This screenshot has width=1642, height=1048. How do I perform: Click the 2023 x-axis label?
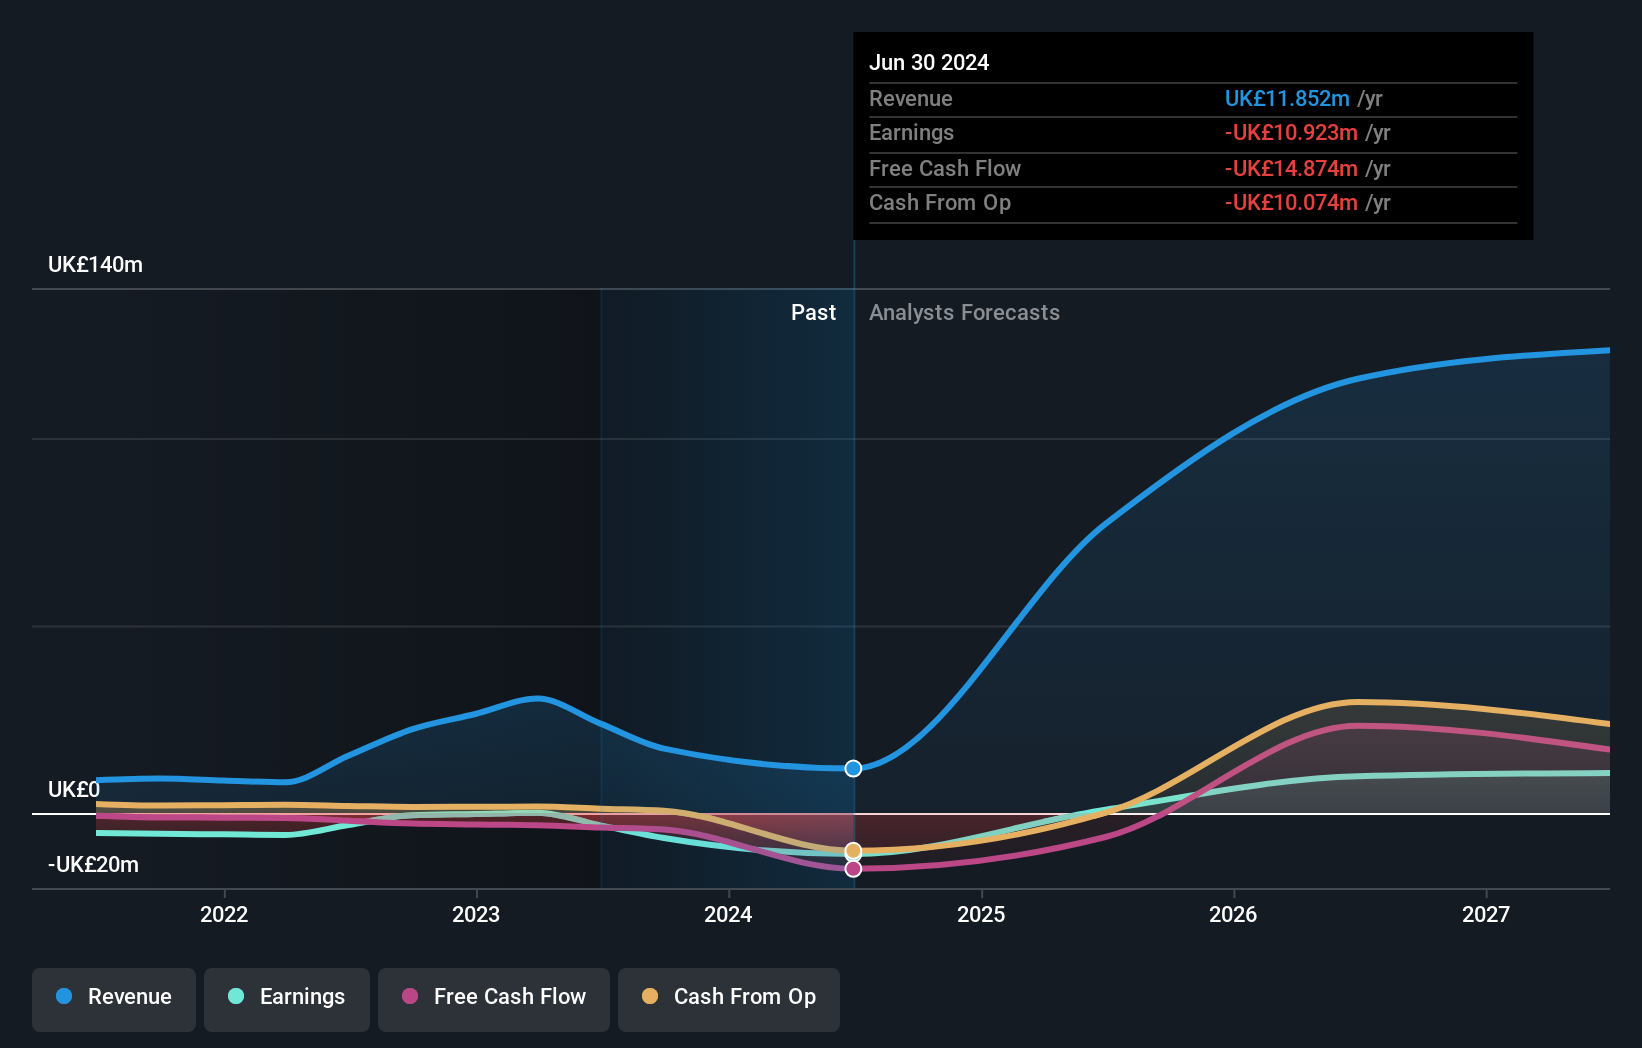[x=476, y=914]
